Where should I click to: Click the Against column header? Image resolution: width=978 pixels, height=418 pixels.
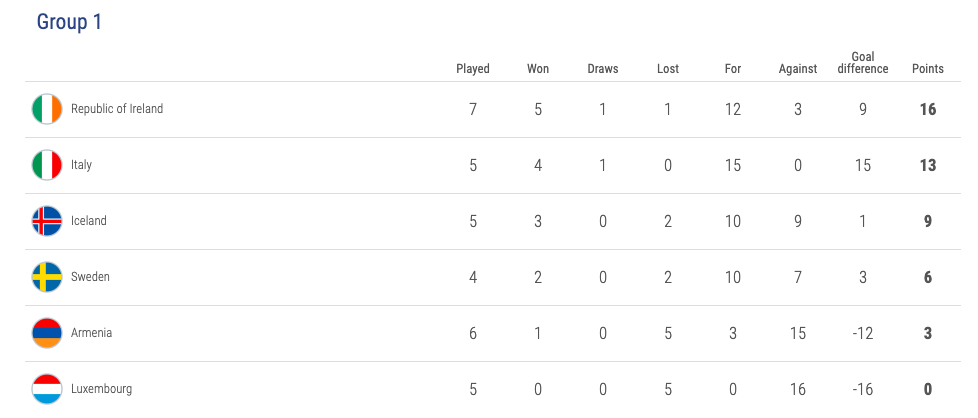coord(798,69)
